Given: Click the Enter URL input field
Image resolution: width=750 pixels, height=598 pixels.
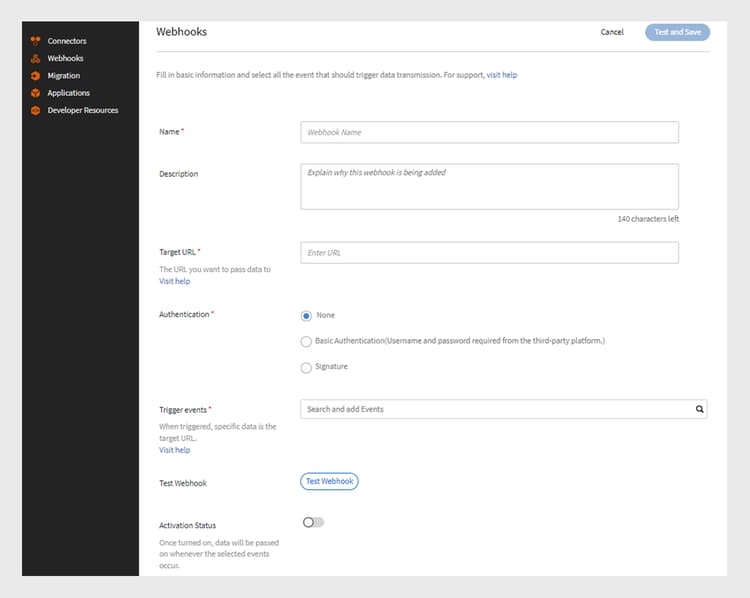Looking at the screenshot, I should point(489,253).
